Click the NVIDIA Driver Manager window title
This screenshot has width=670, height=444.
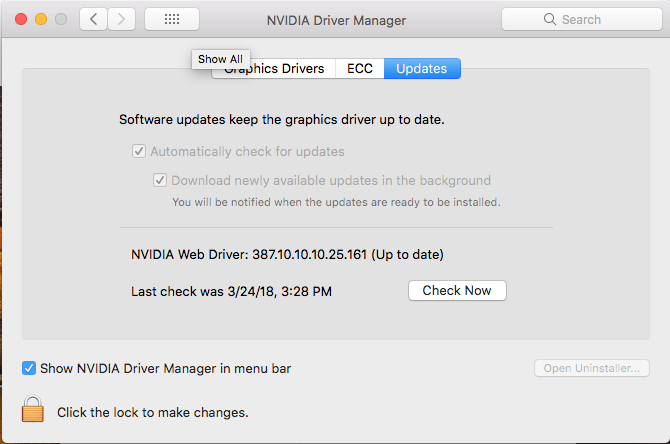[336, 20]
